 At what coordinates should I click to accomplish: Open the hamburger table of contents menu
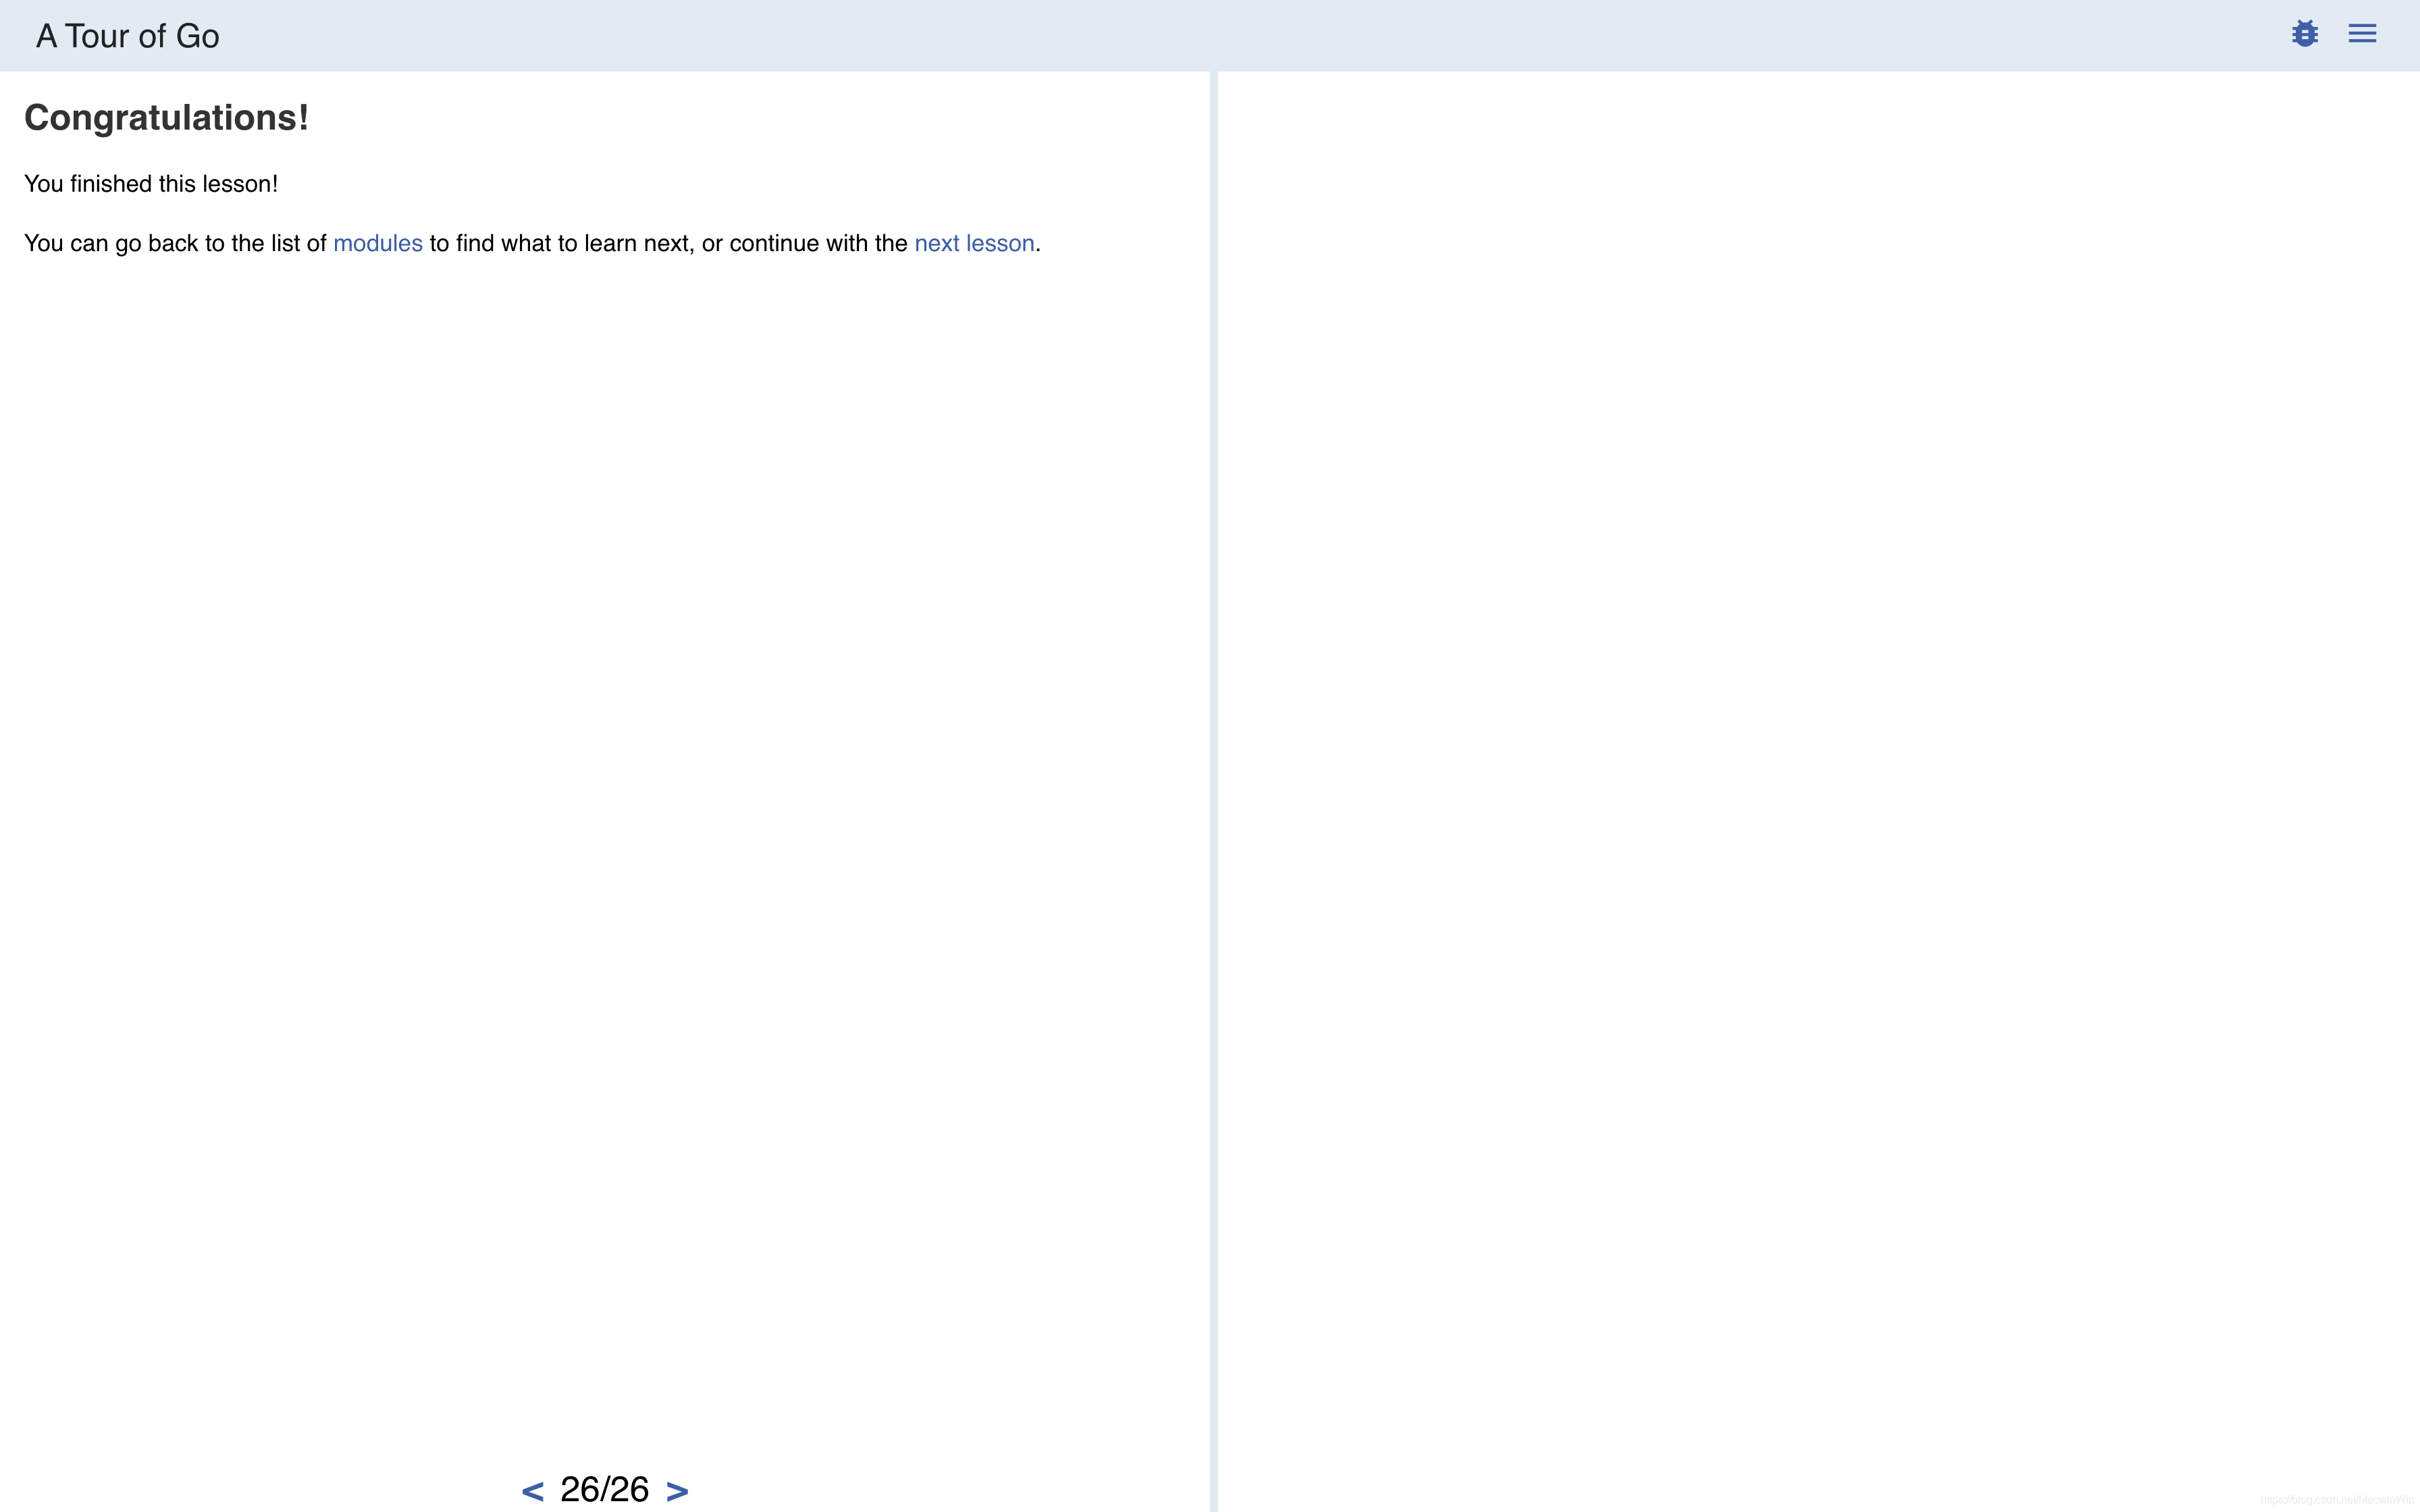pos(2362,34)
